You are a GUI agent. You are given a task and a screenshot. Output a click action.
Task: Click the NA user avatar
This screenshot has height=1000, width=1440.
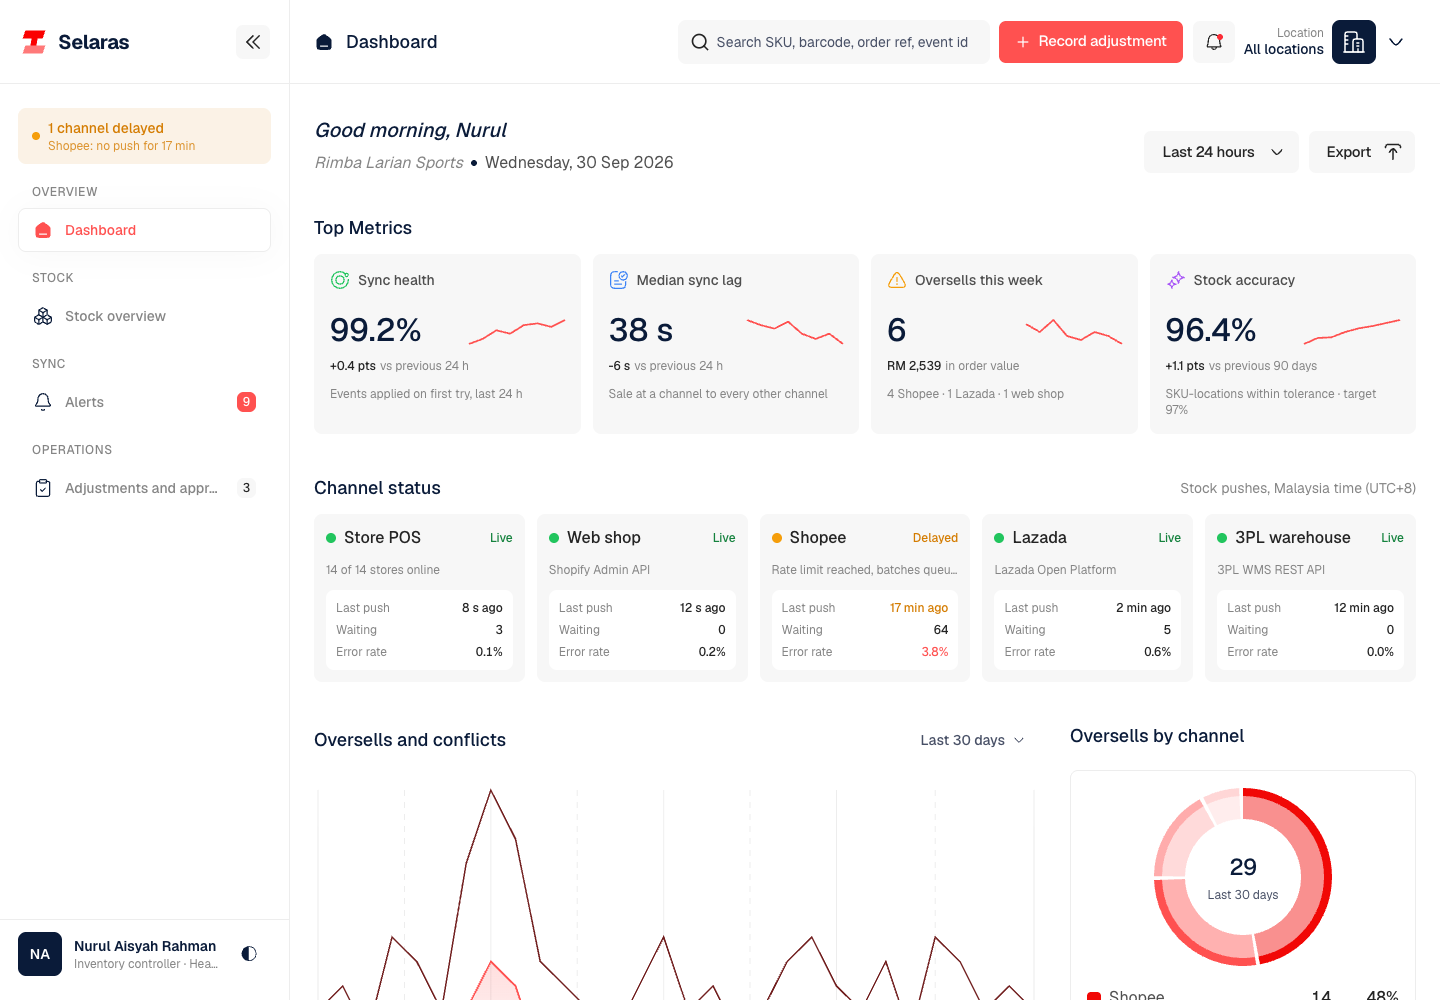(x=40, y=954)
